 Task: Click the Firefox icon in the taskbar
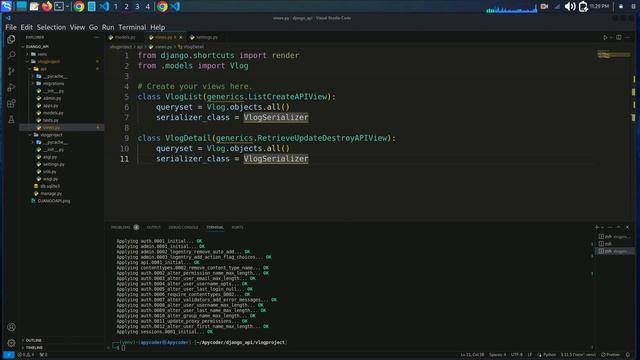47,6
